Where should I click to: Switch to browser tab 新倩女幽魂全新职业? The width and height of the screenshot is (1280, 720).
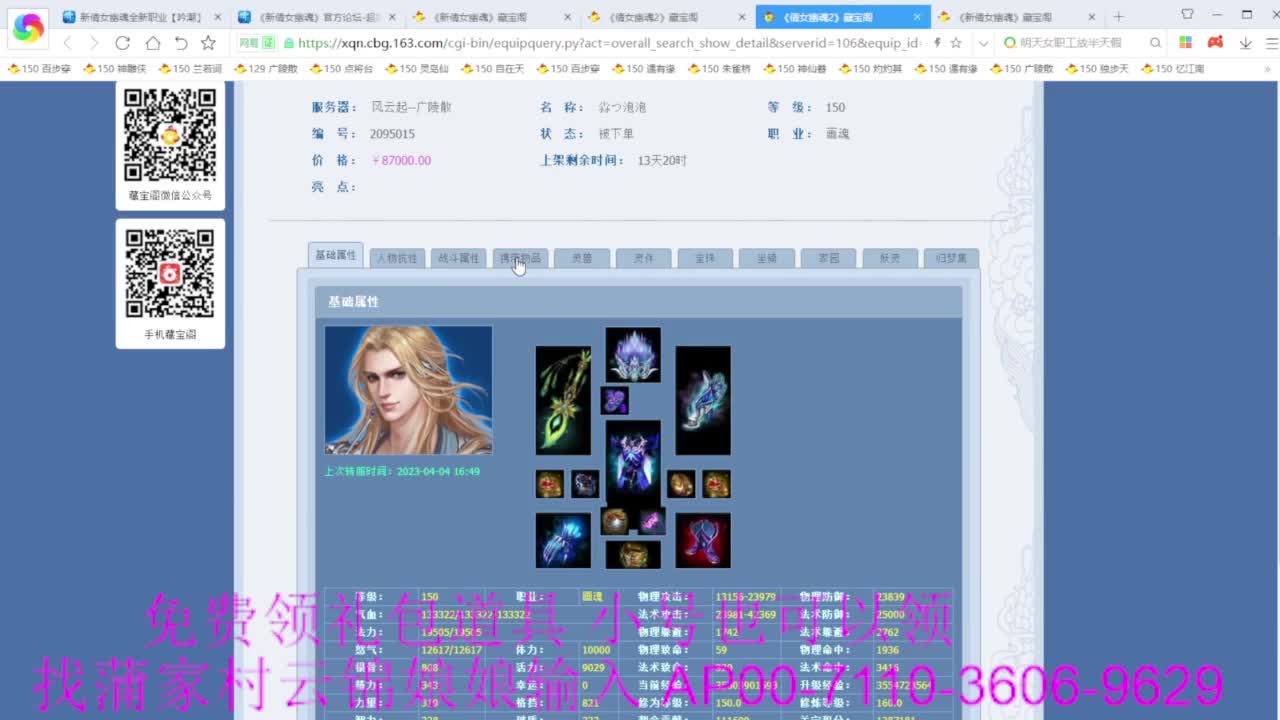140,17
